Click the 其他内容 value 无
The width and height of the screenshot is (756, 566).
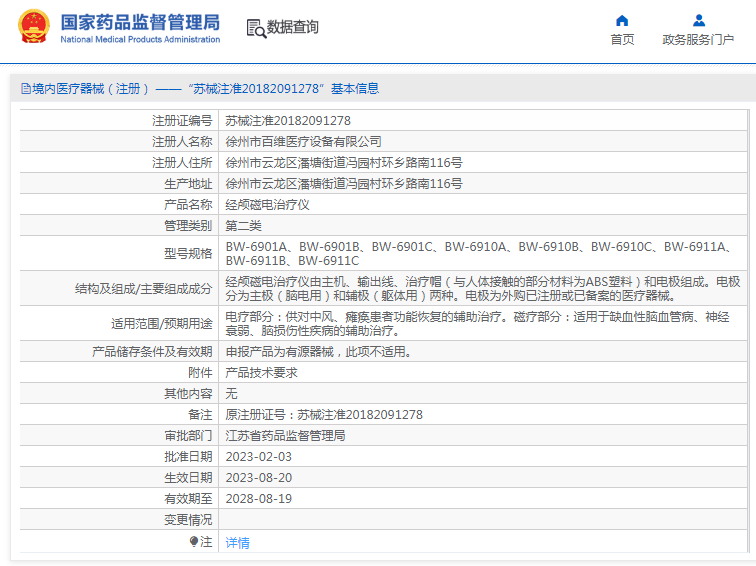coord(231,394)
